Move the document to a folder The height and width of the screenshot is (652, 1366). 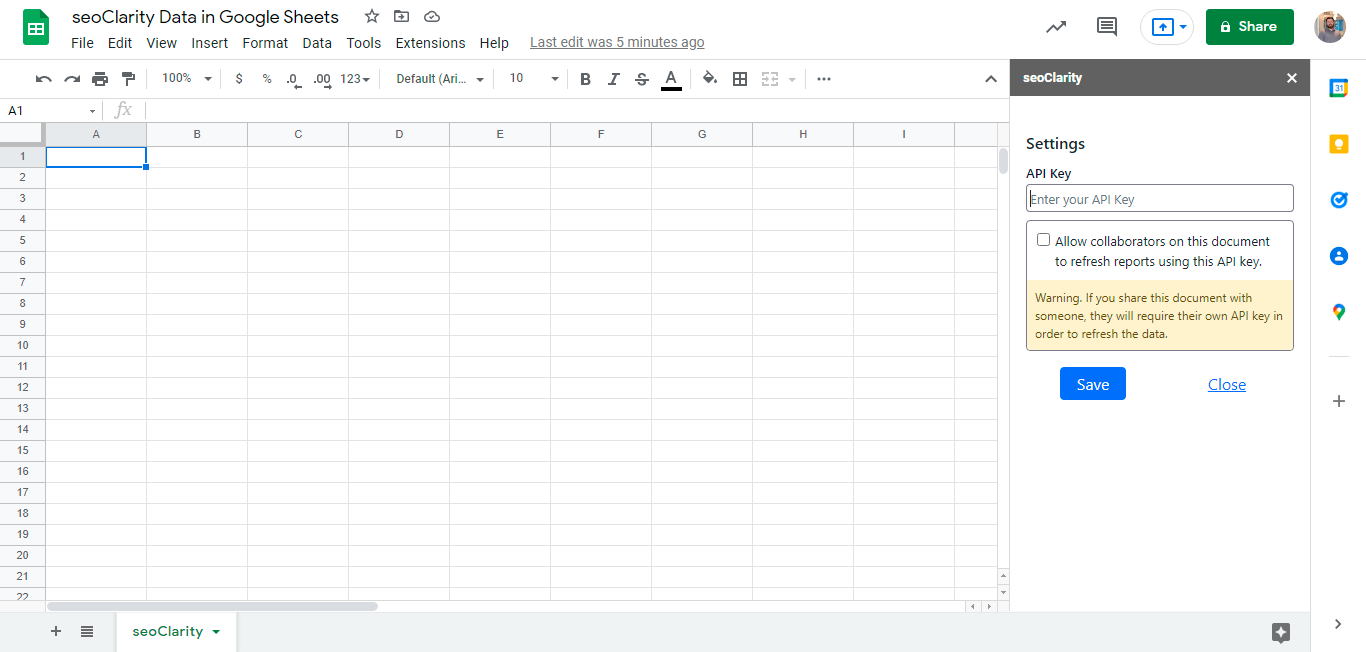click(x=402, y=17)
